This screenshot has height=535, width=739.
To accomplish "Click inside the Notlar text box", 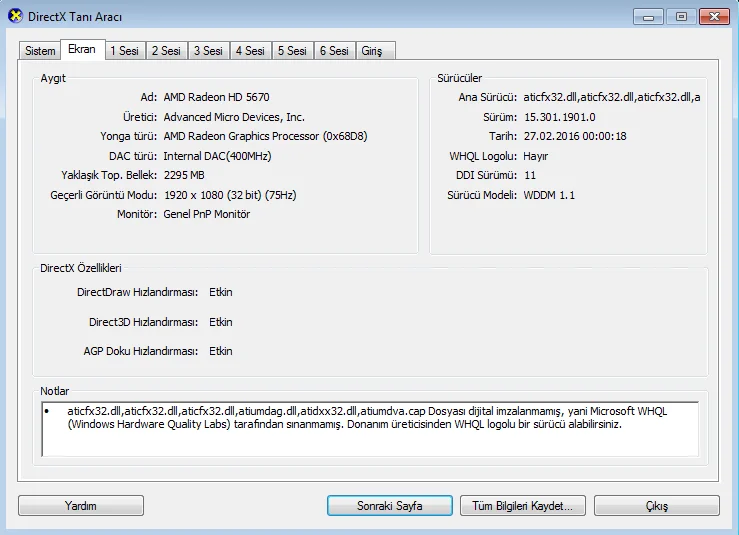I will pos(370,429).
